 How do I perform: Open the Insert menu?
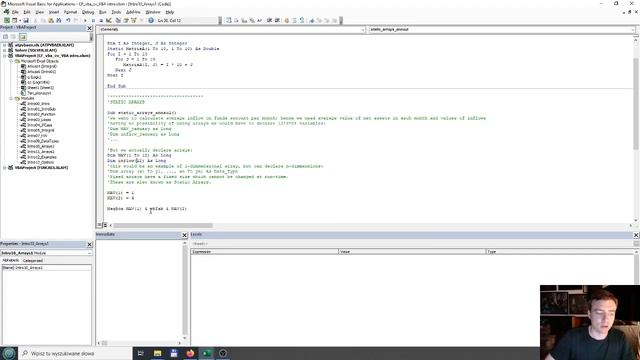click(54, 12)
